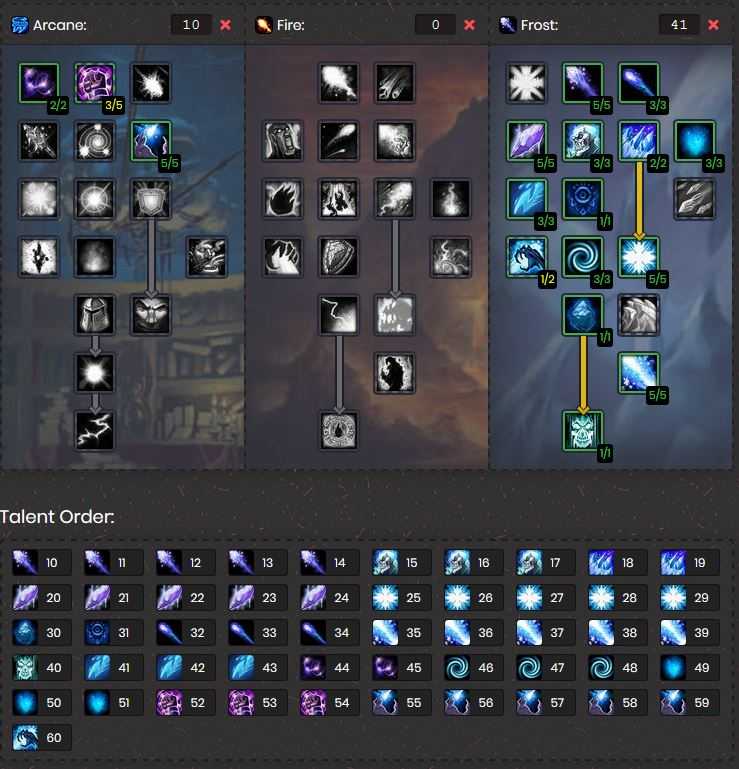Click the Frost tree header label
This screenshot has height=769, width=739.
click(539, 25)
